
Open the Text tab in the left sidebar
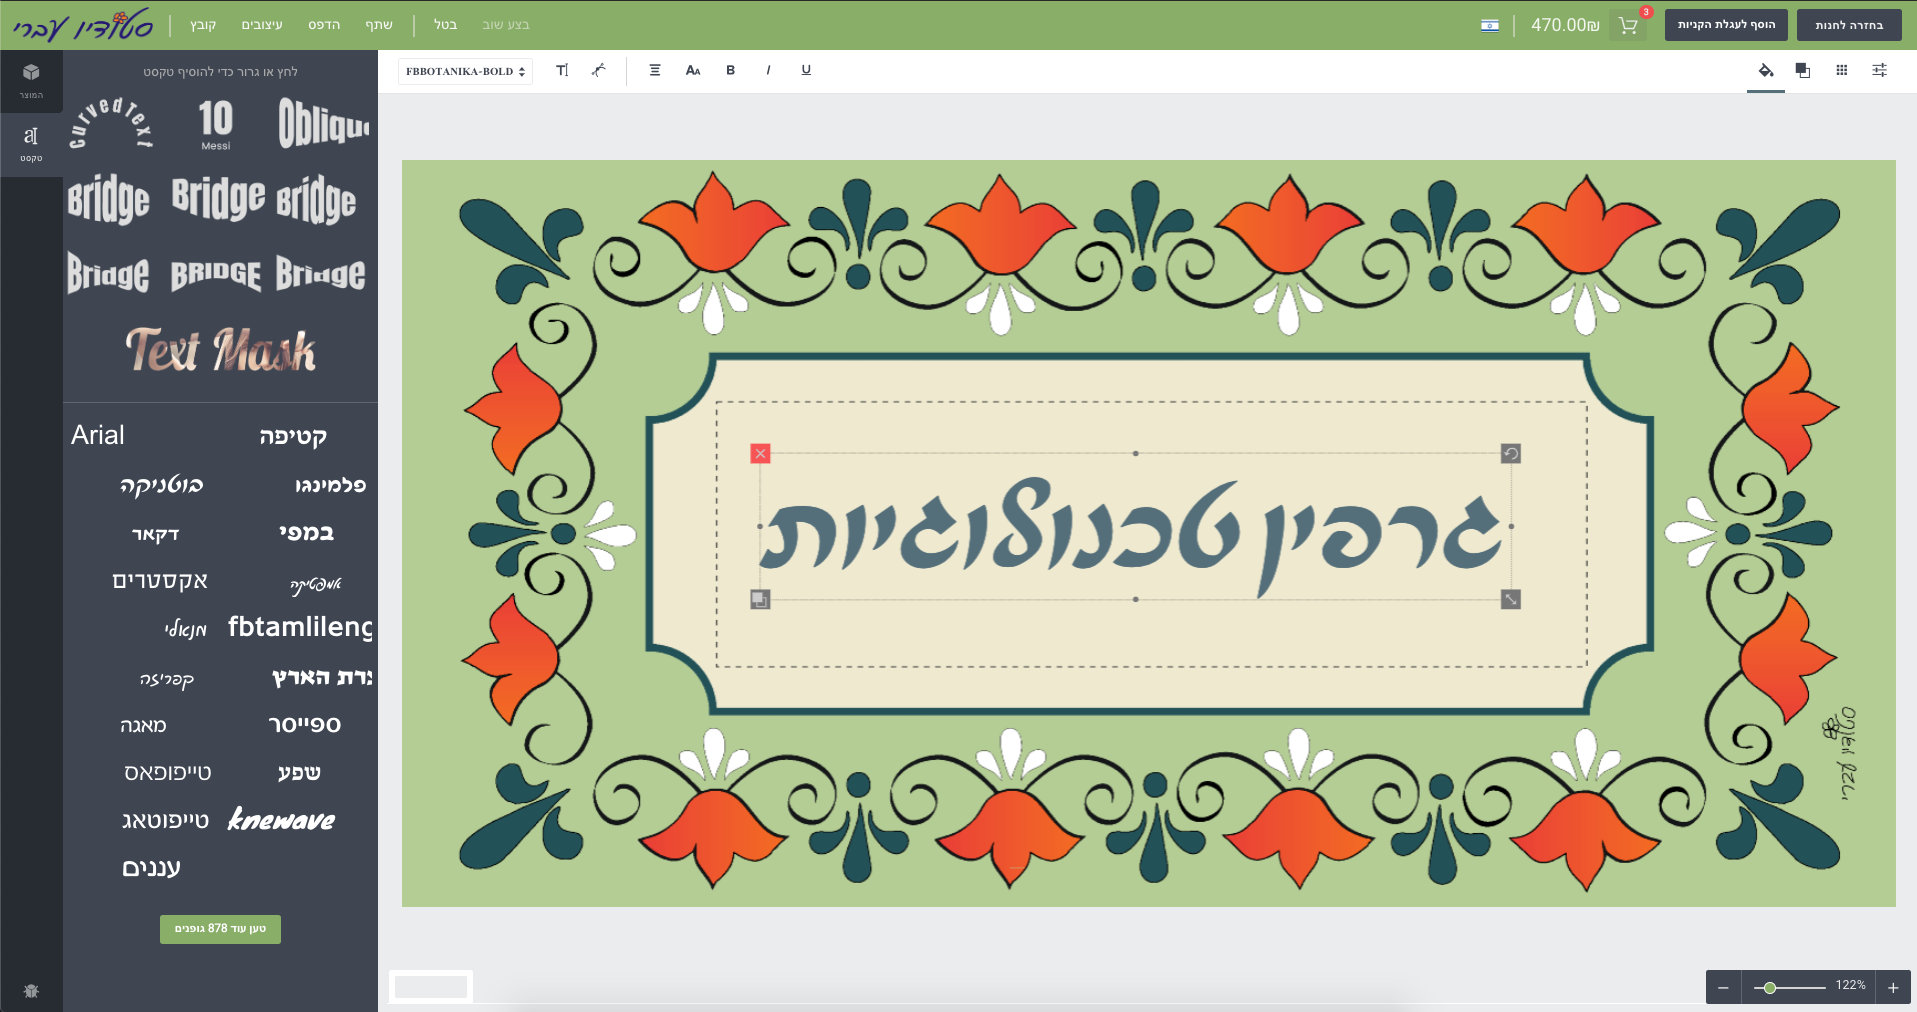31,143
